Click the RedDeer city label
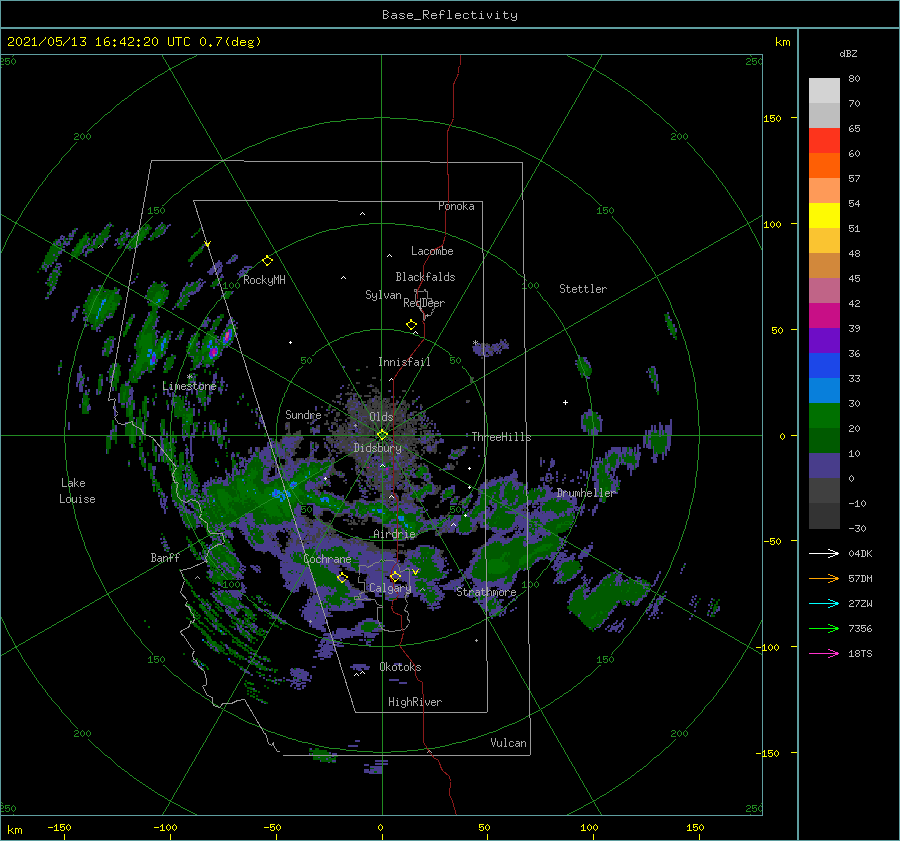The image size is (900, 841). 424,303
